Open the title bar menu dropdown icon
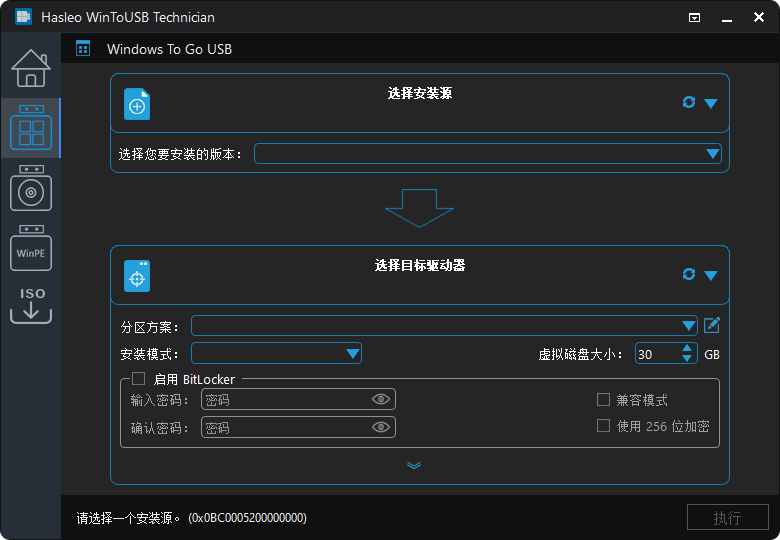This screenshot has height=540, width=780. (x=694, y=18)
